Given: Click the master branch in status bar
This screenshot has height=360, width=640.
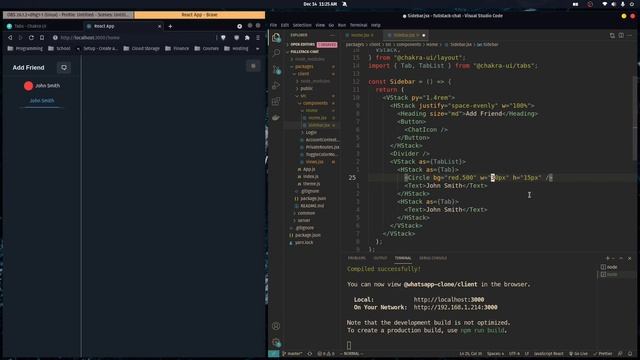Looking at the screenshot, I should [292, 353].
